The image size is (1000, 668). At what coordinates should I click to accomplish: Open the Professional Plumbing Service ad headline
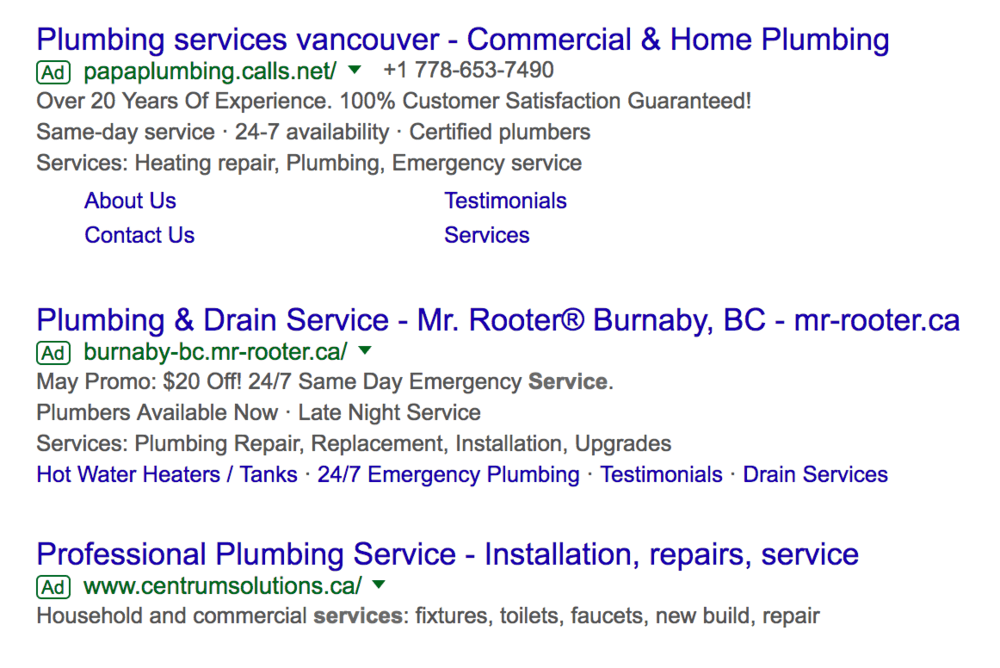pyautogui.click(x=448, y=554)
